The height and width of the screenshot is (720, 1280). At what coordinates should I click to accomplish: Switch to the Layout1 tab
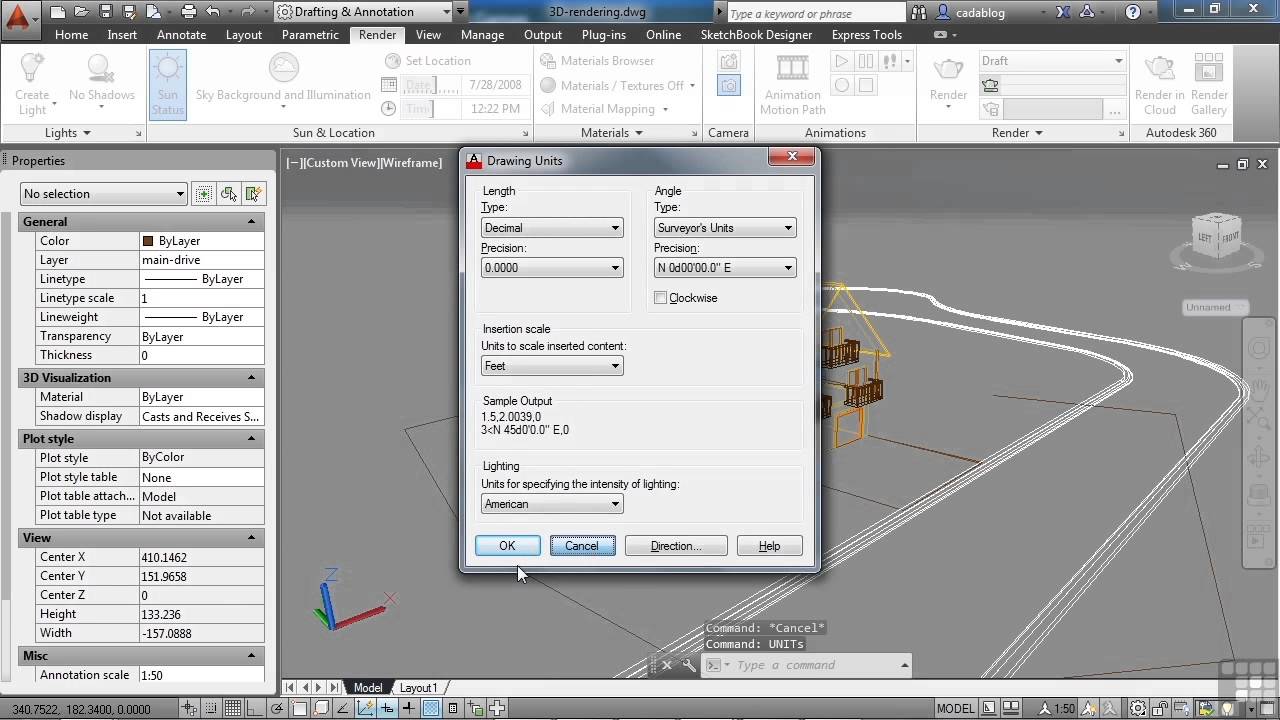pyautogui.click(x=419, y=688)
